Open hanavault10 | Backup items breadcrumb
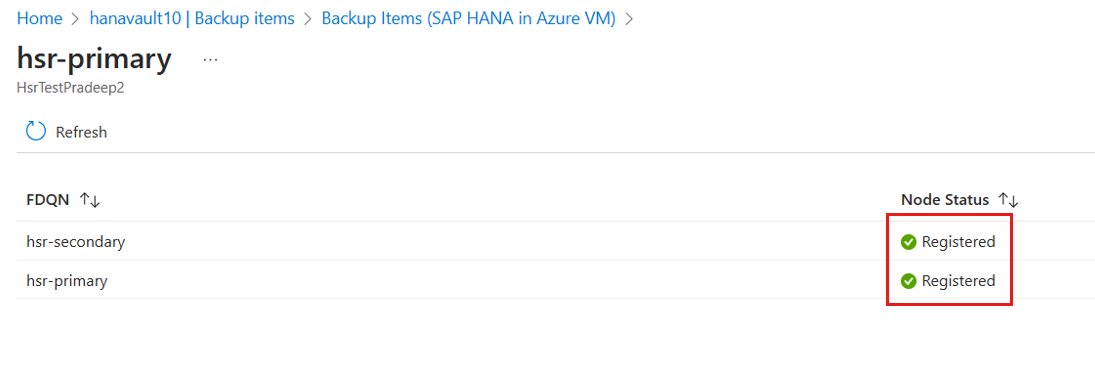1095x382 pixels. (x=192, y=19)
